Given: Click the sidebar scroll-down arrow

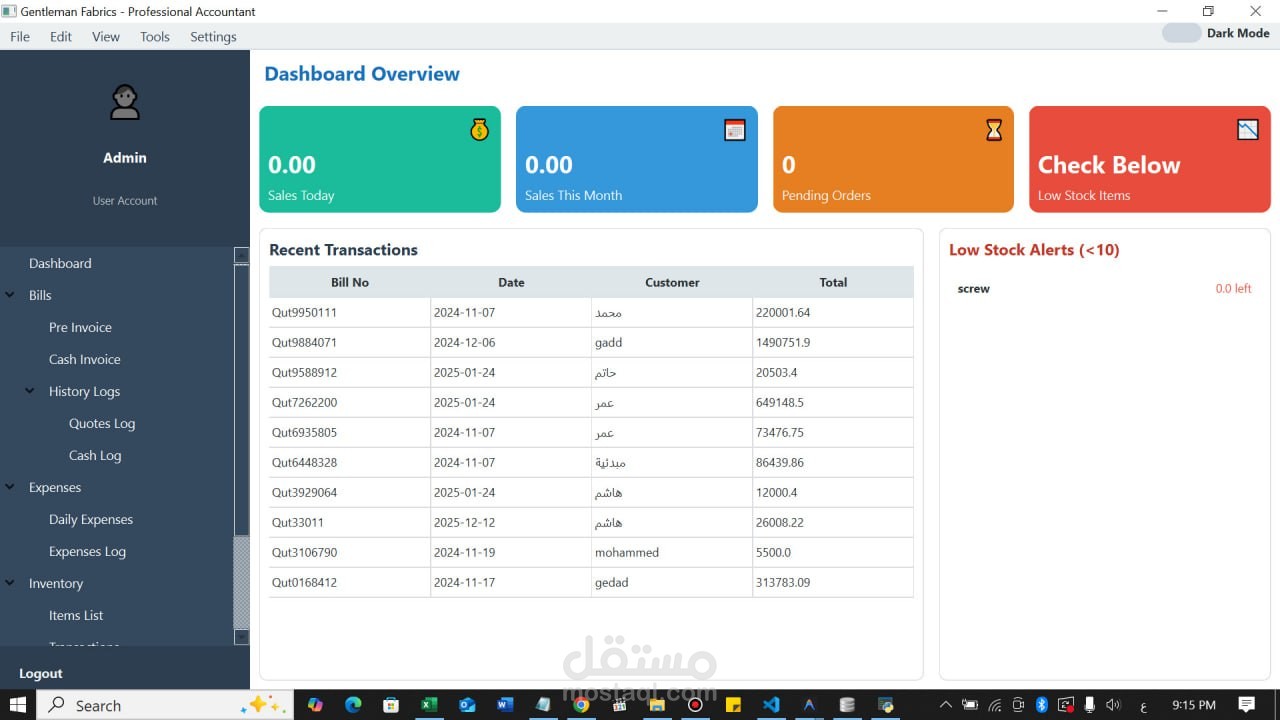Looking at the screenshot, I should (241, 637).
